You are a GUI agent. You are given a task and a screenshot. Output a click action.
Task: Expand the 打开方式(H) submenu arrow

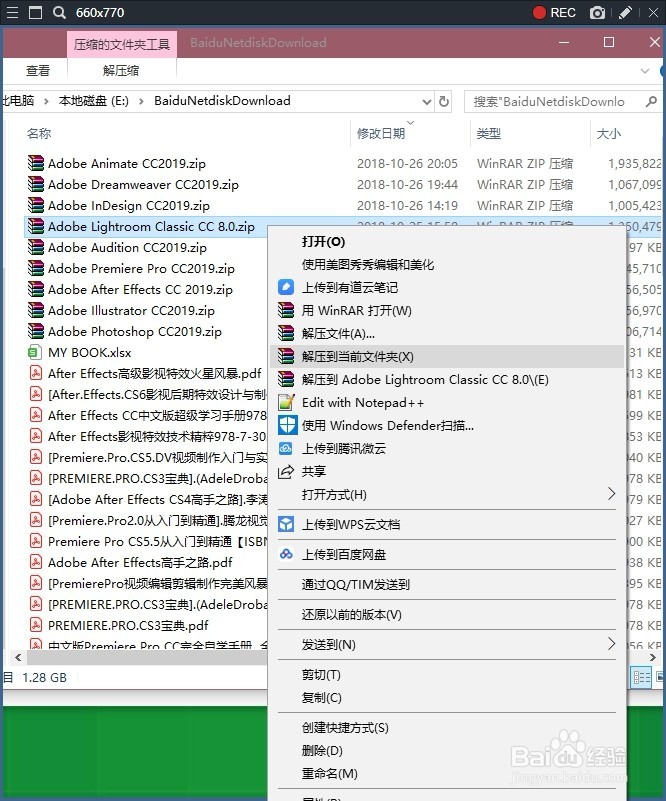(x=611, y=494)
